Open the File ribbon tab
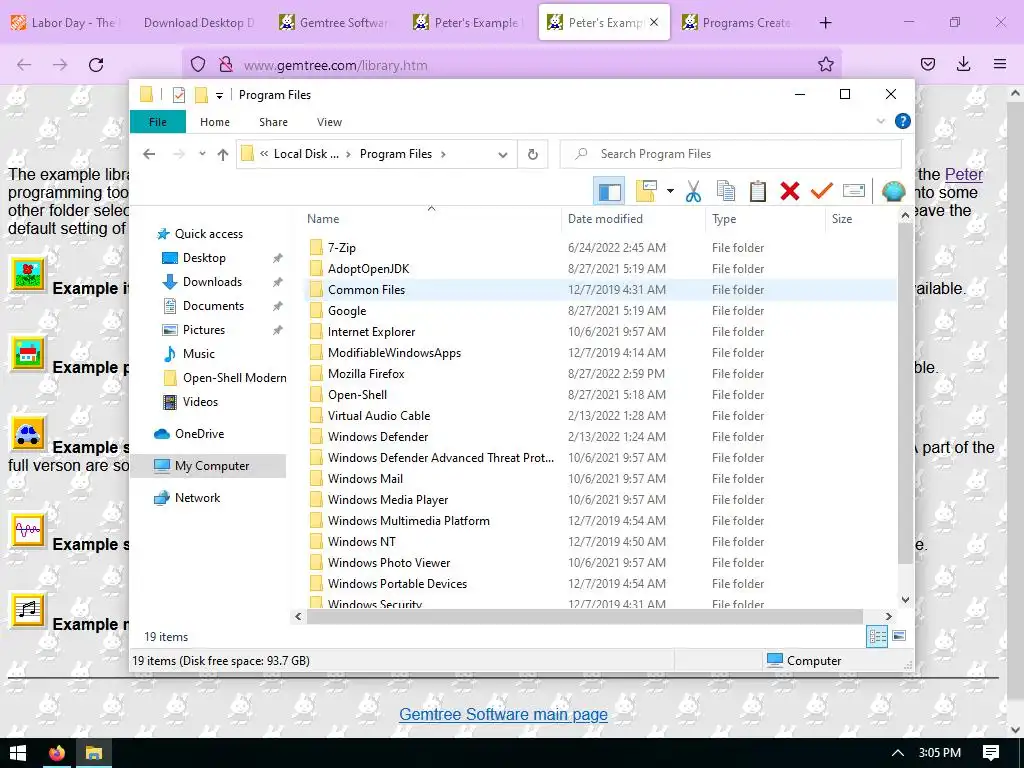The image size is (1024, 768). point(158,122)
